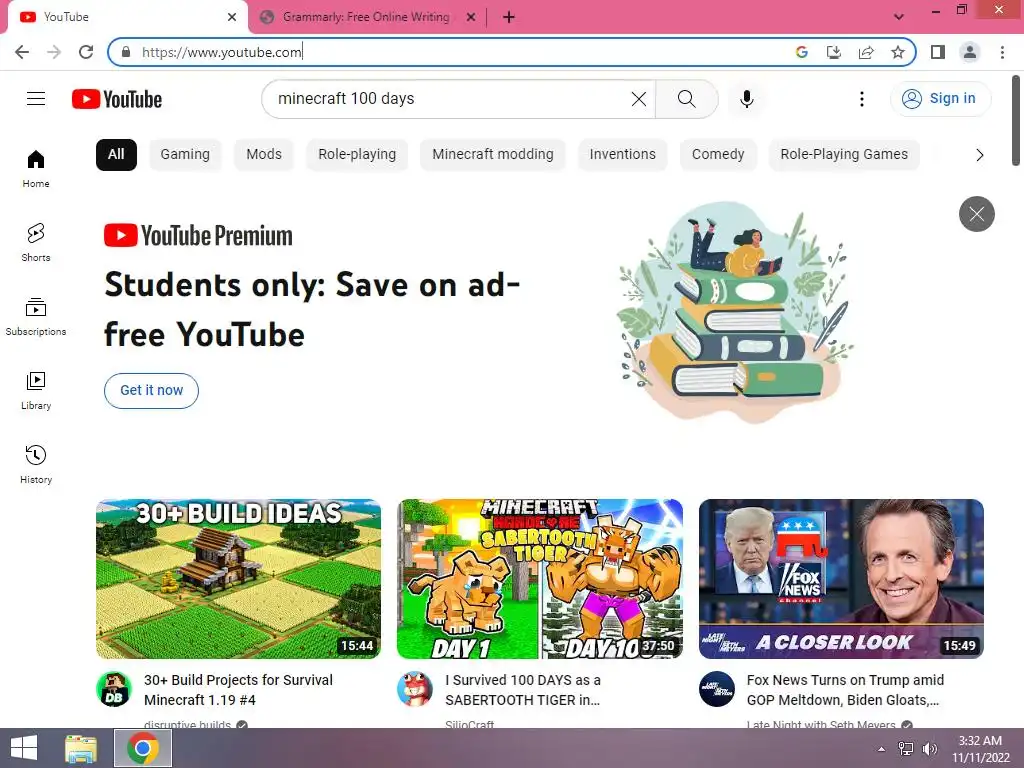Click Get it now button

[x=152, y=391]
